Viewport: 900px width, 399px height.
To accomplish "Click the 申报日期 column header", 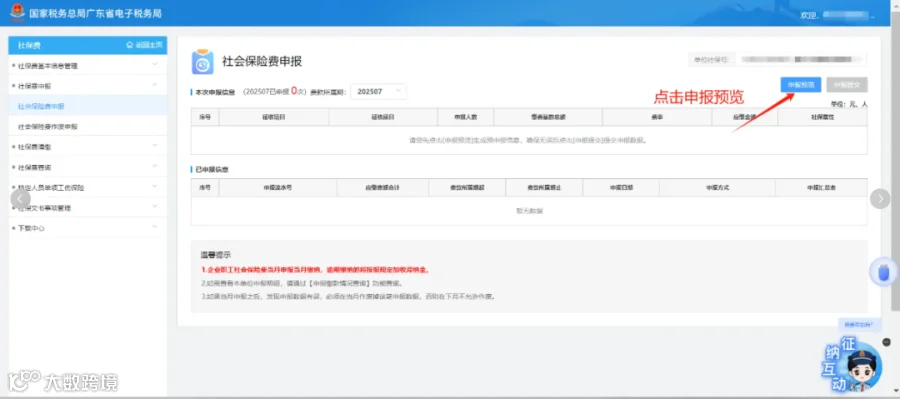I will (621, 188).
